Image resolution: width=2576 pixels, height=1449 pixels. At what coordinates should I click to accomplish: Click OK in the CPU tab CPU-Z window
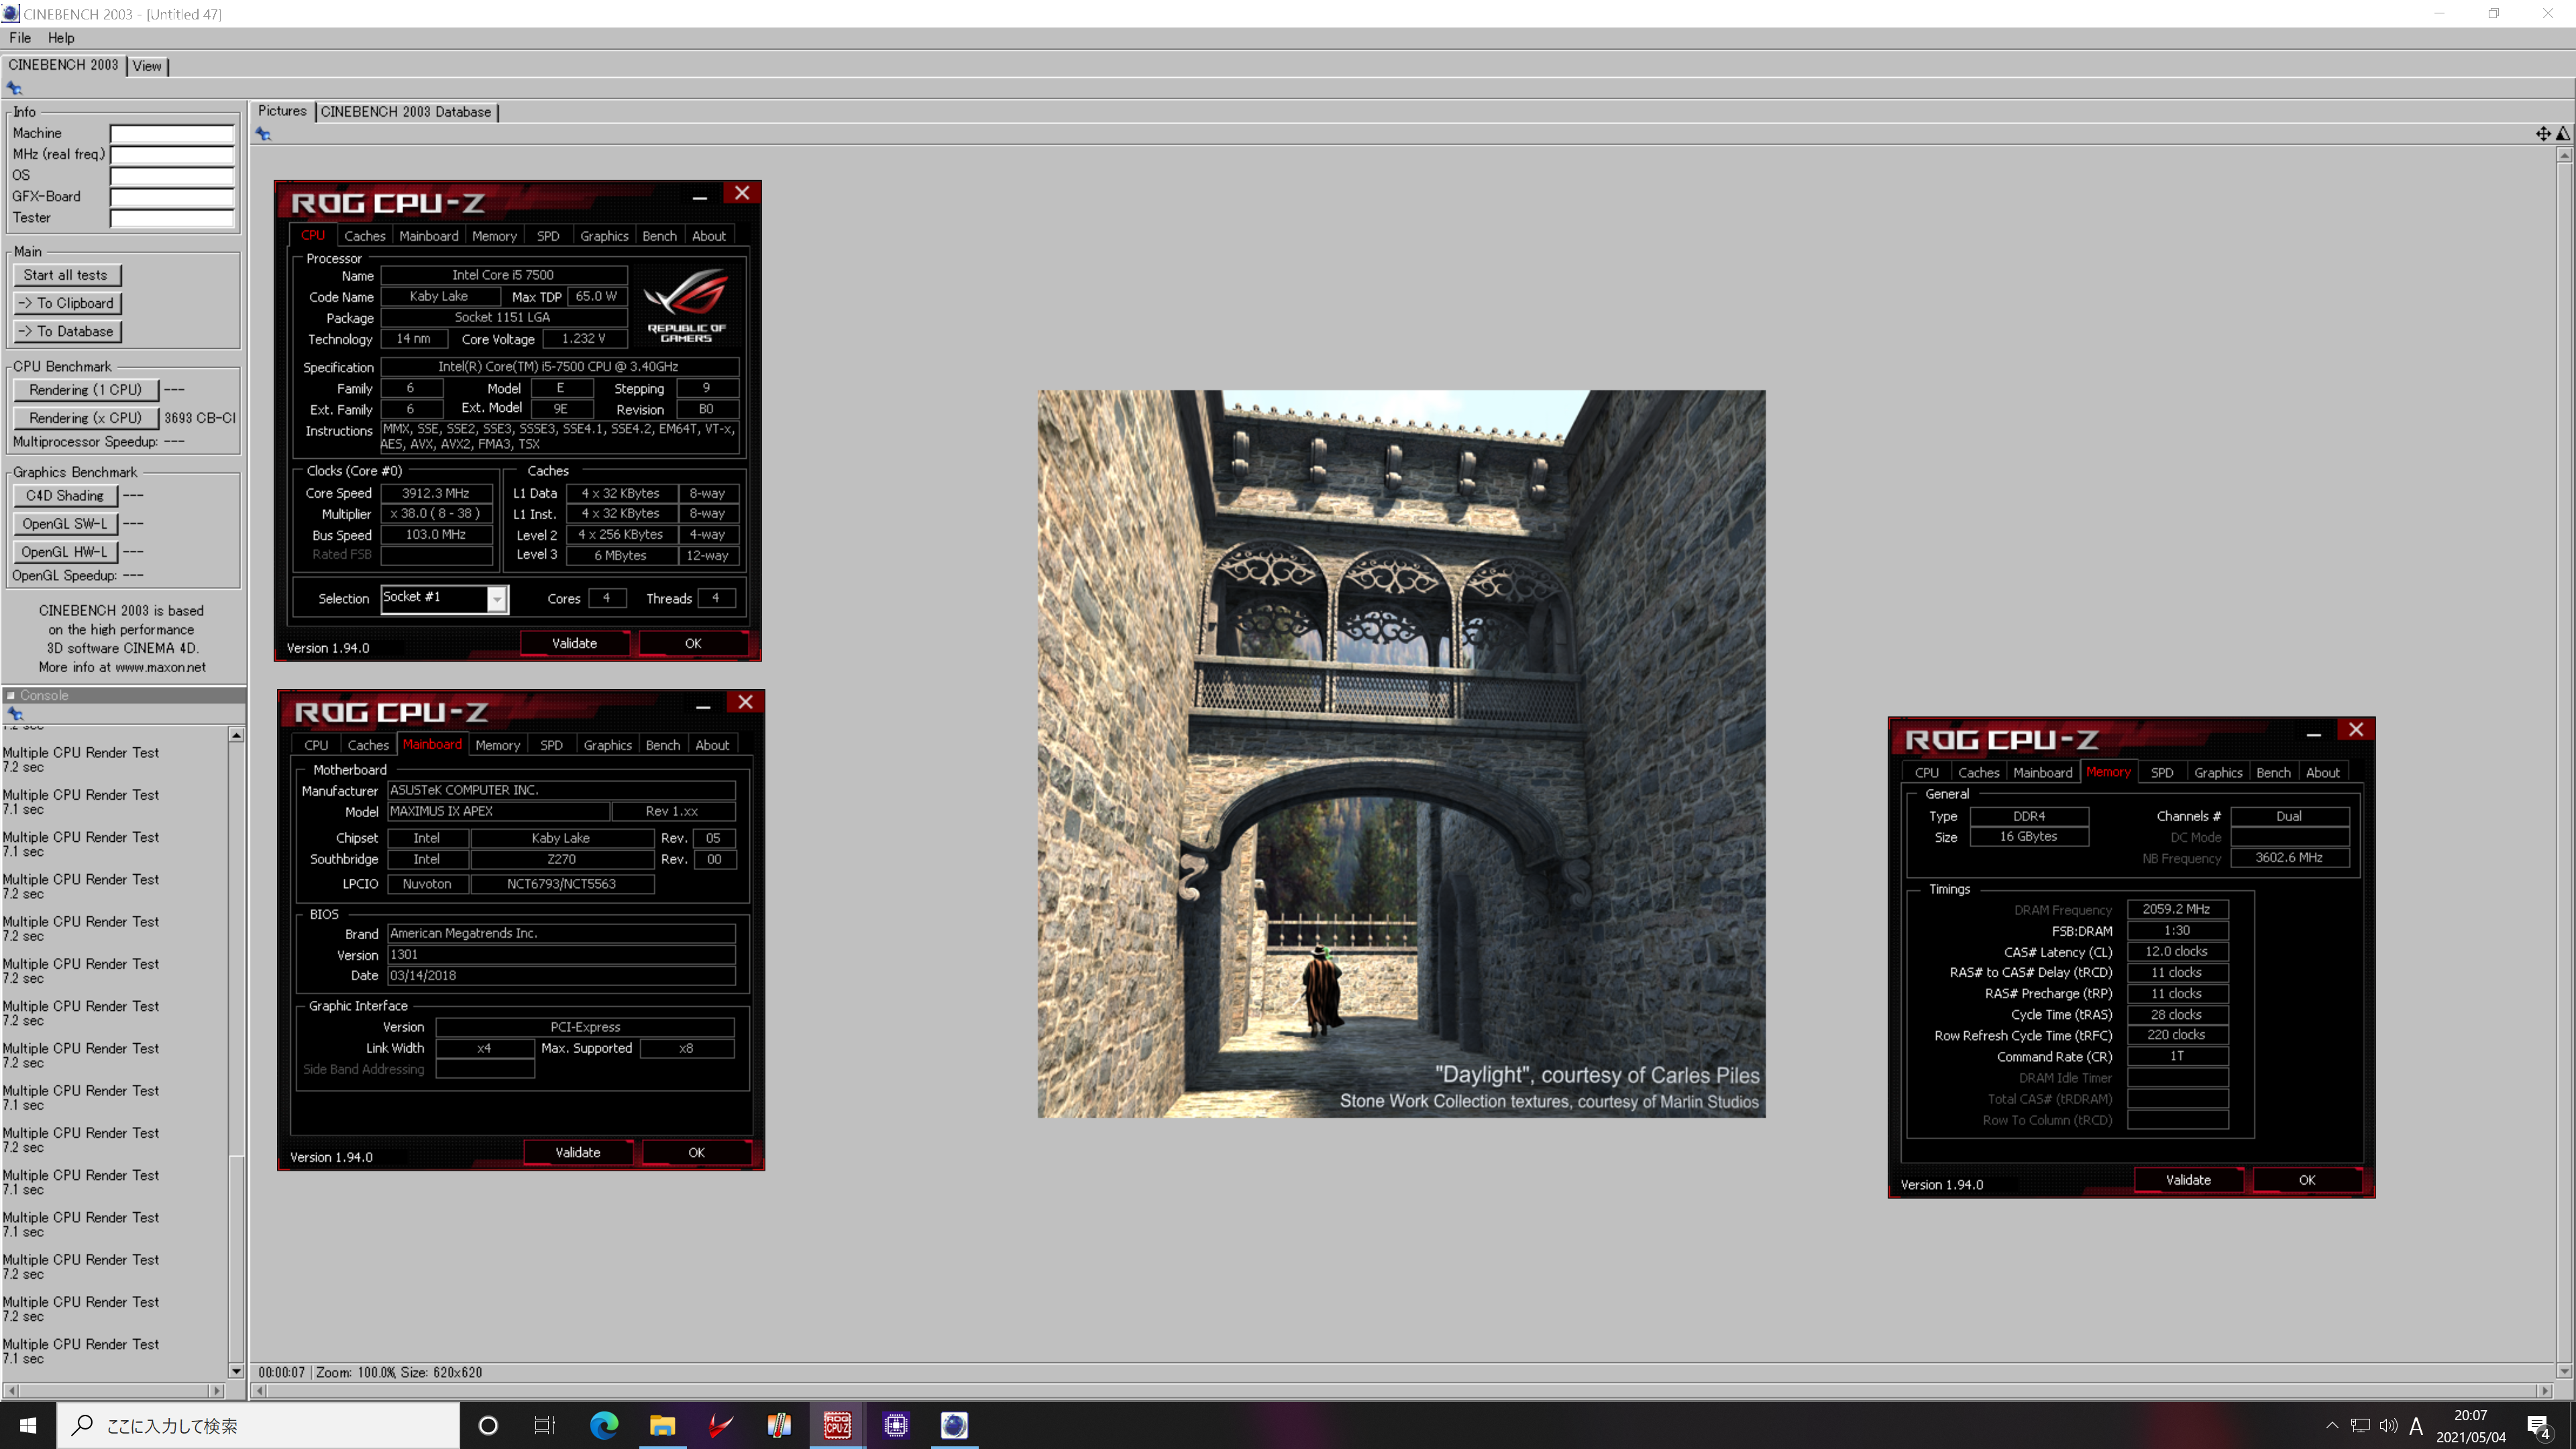point(693,643)
